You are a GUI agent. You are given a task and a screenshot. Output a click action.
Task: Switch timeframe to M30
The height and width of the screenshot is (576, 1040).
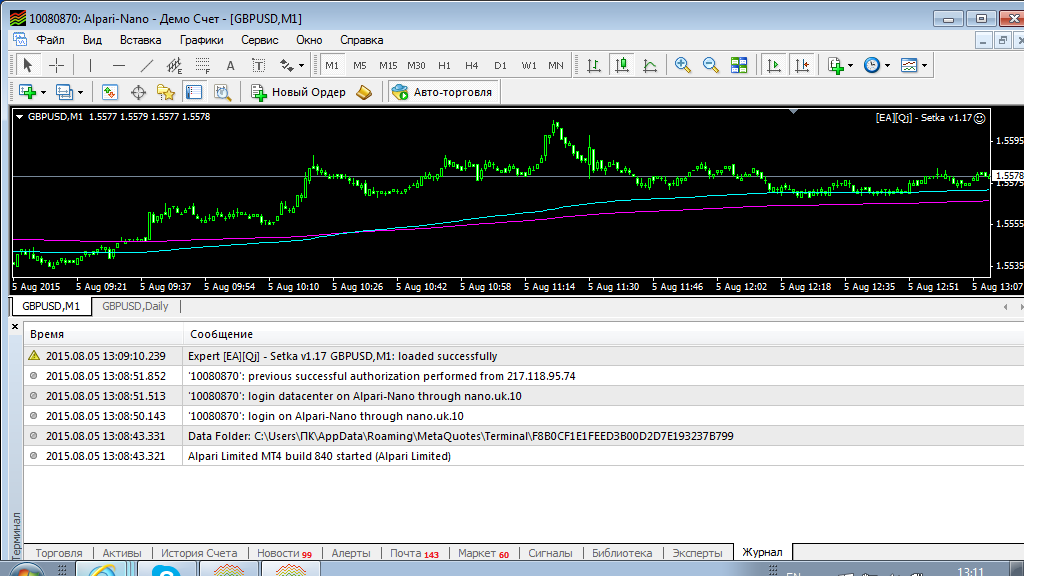point(416,65)
